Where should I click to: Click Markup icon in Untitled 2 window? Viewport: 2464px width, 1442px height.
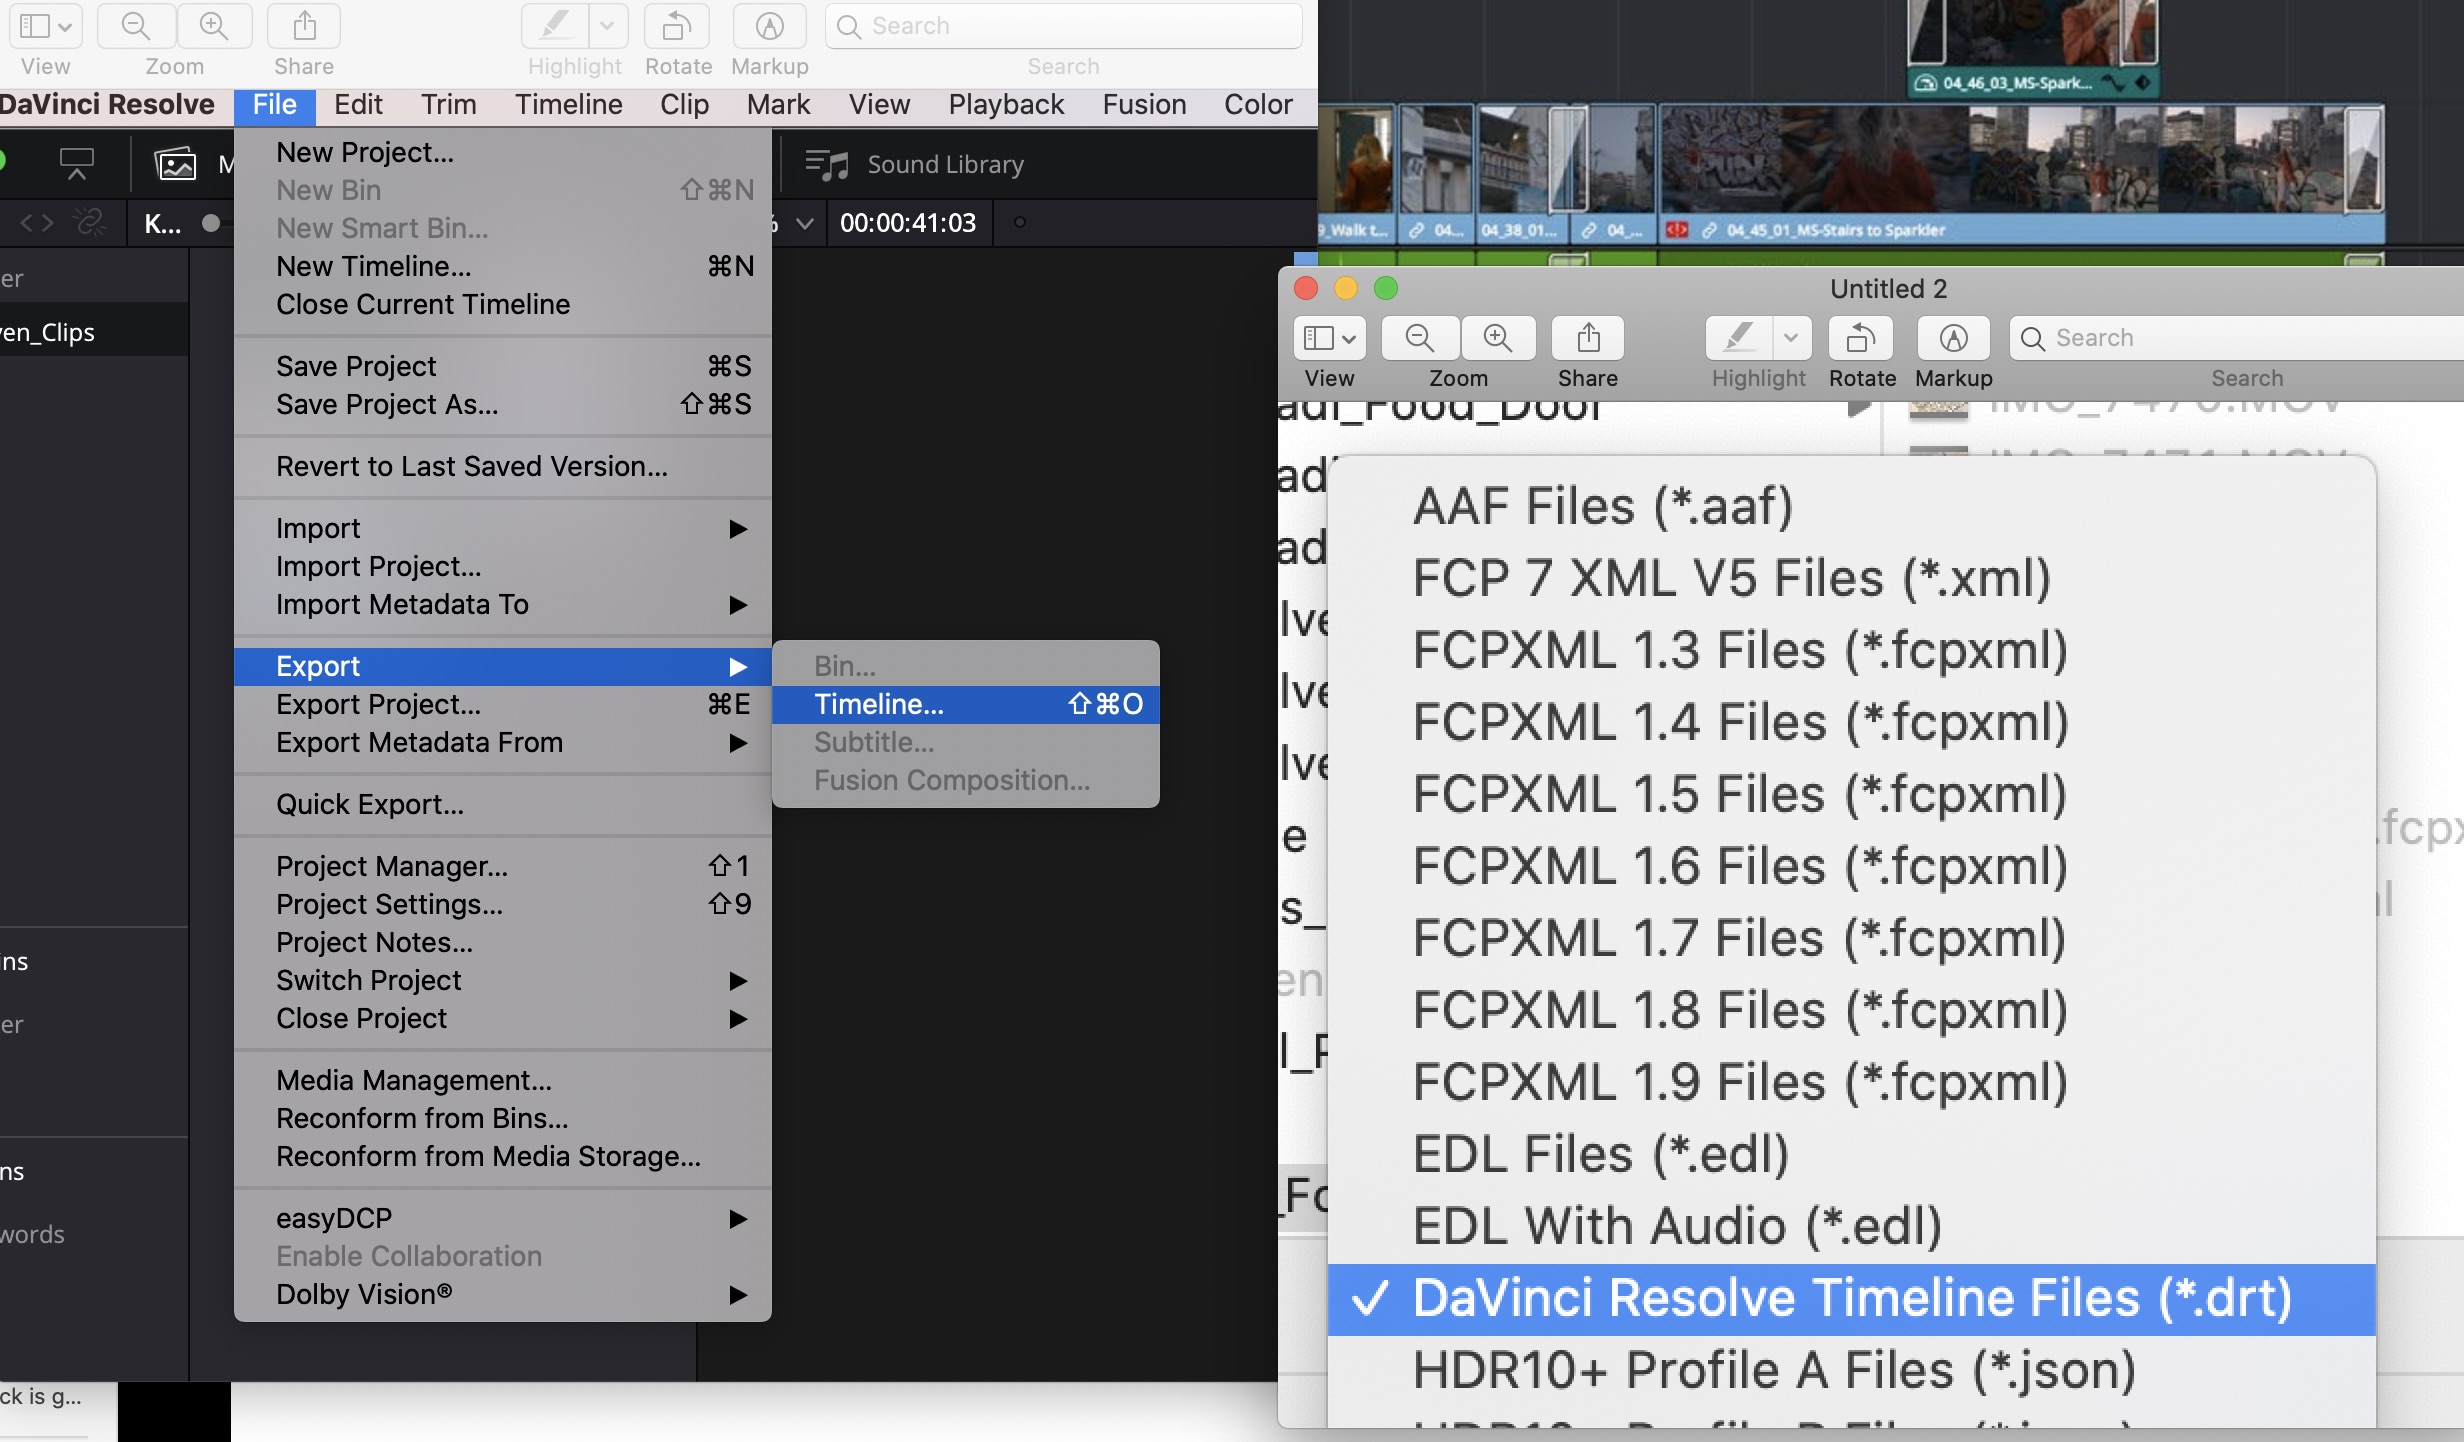[x=1953, y=338]
